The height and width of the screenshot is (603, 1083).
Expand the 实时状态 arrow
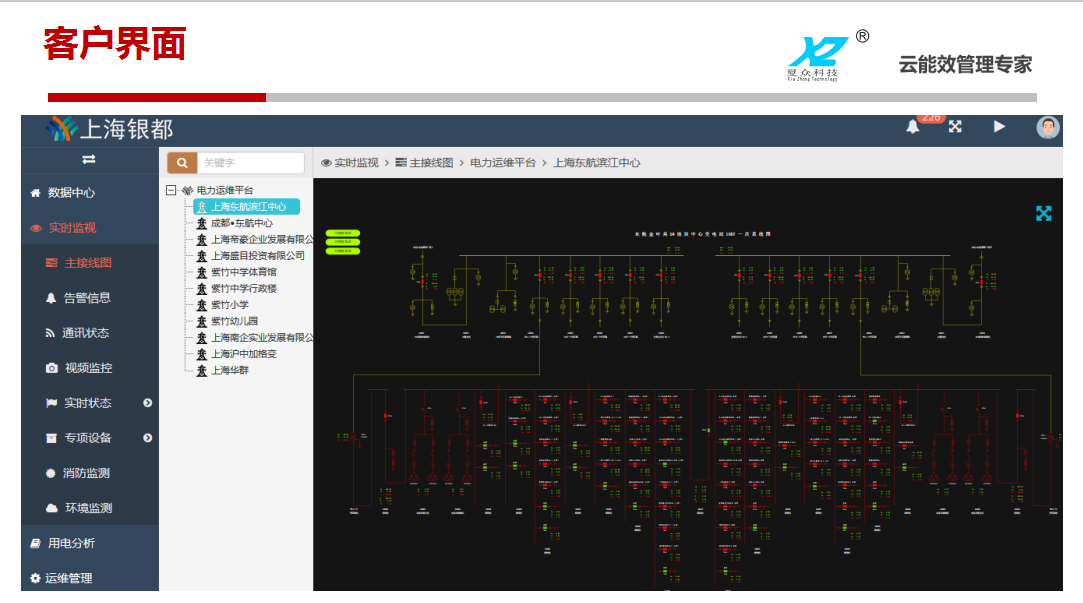[x=148, y=403]
